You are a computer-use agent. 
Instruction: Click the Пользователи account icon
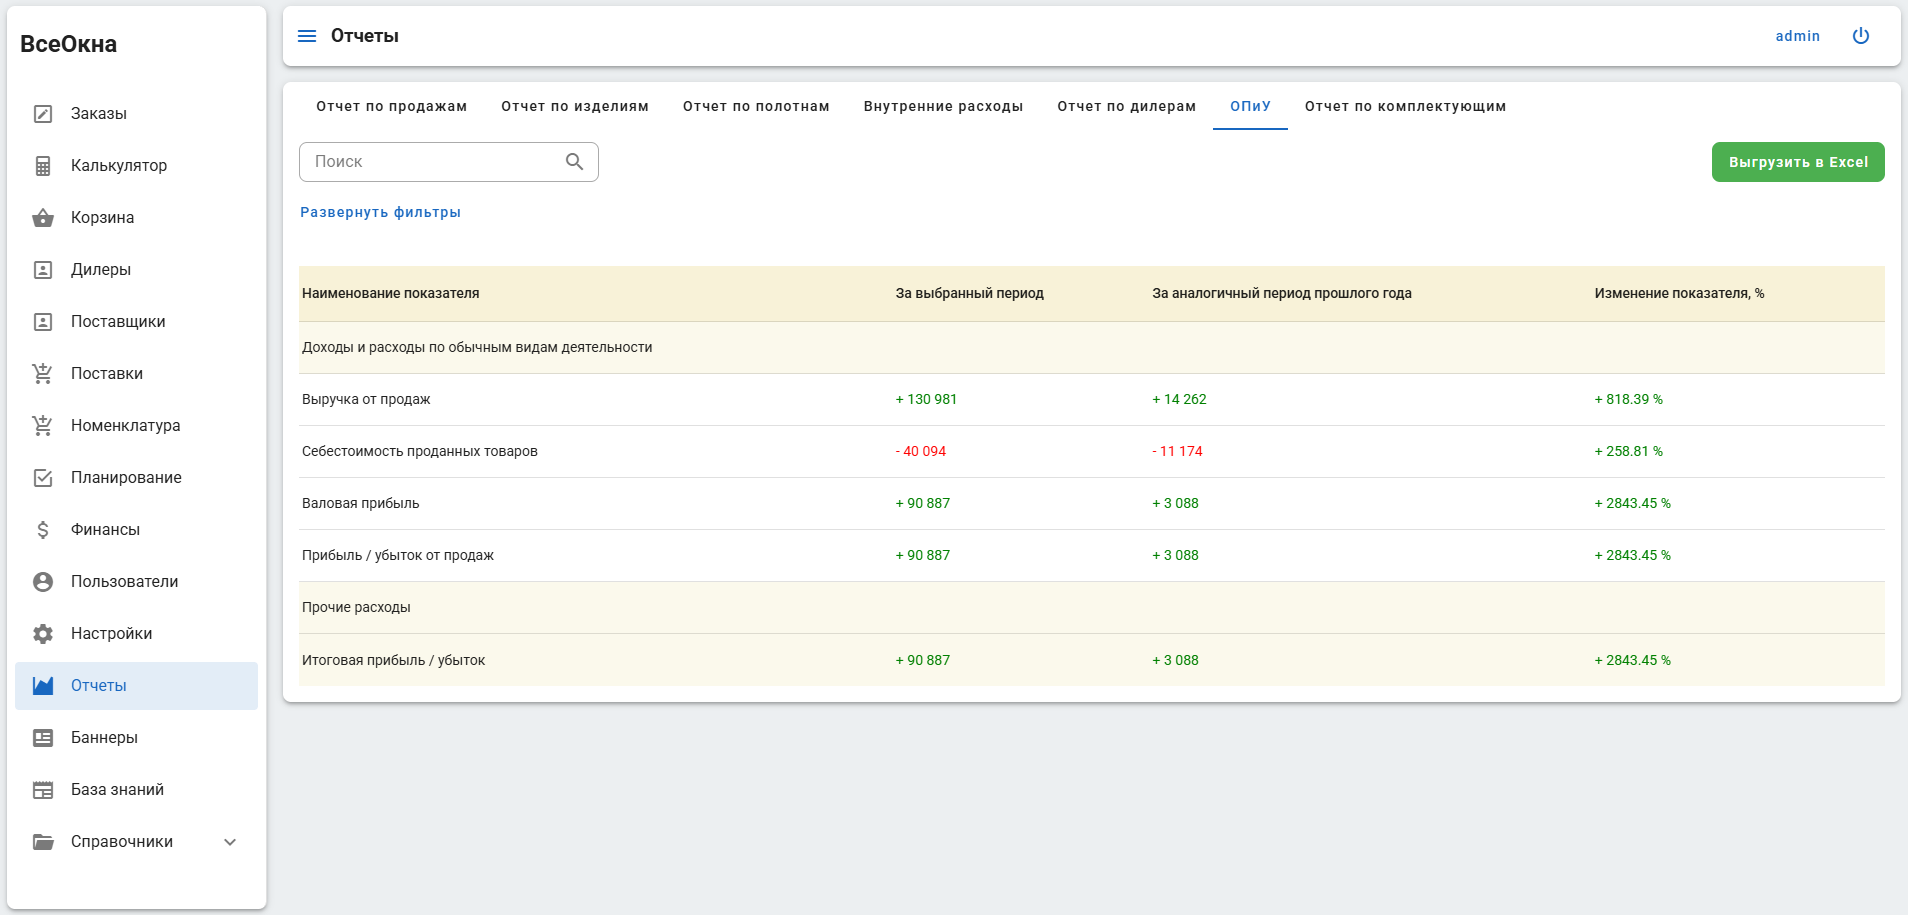(43, 582)
